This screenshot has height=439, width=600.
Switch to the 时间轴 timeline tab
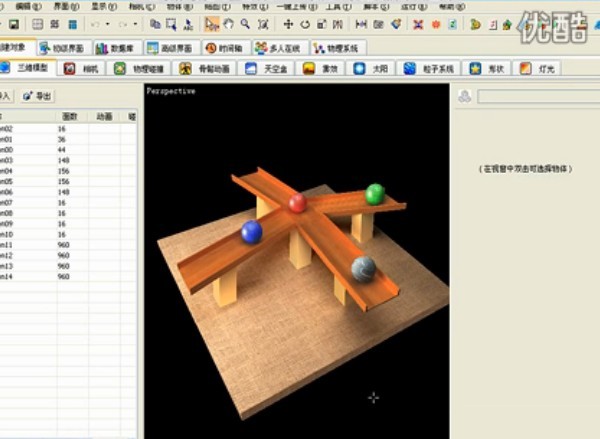(x=226, y=47)
